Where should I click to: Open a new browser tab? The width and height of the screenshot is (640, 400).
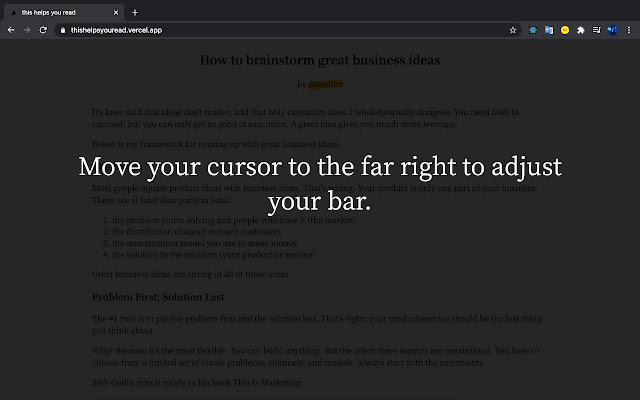135,13
